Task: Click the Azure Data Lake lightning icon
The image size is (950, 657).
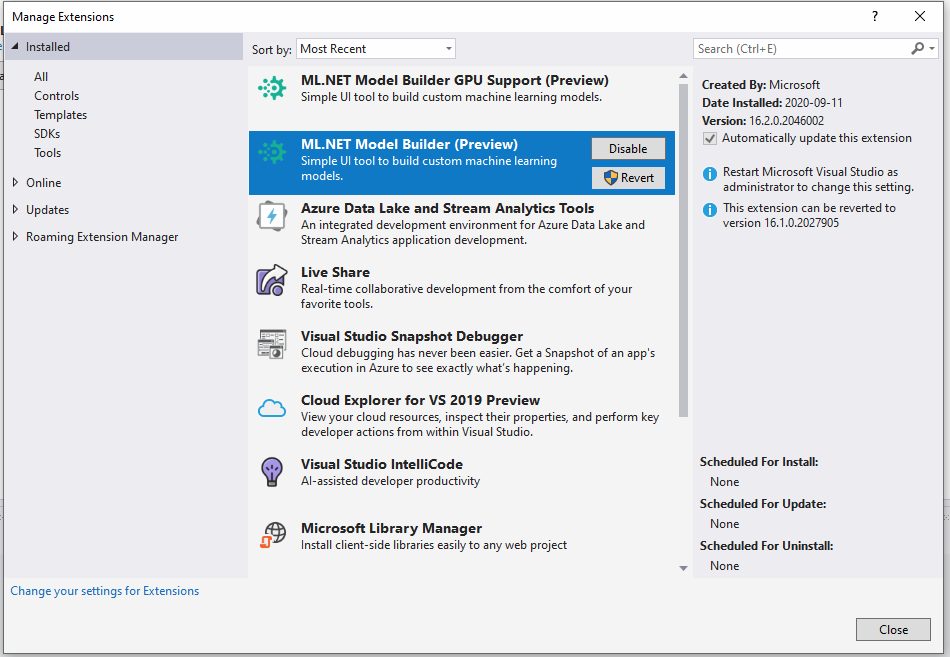Action: click(270, 216)
